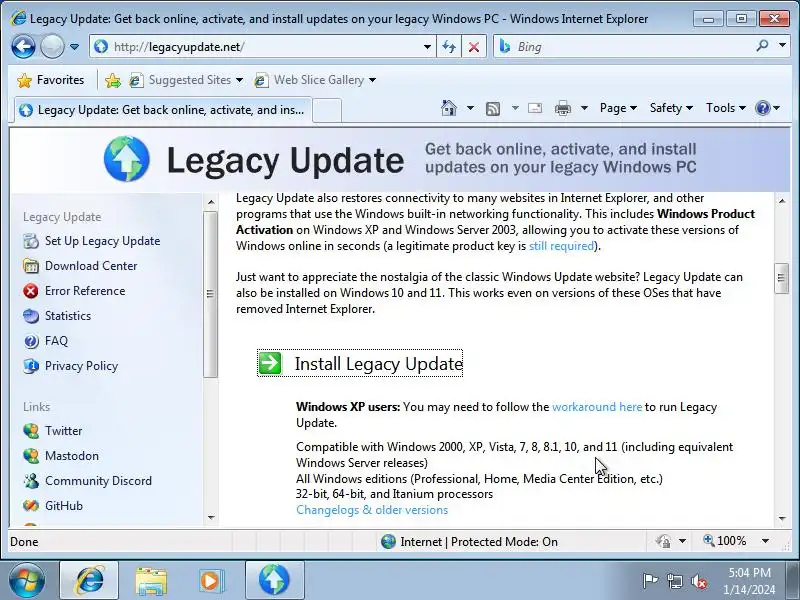Click the Community Discord people icon
This screenshot has height=600, width=800.
(x=31, y=481)
